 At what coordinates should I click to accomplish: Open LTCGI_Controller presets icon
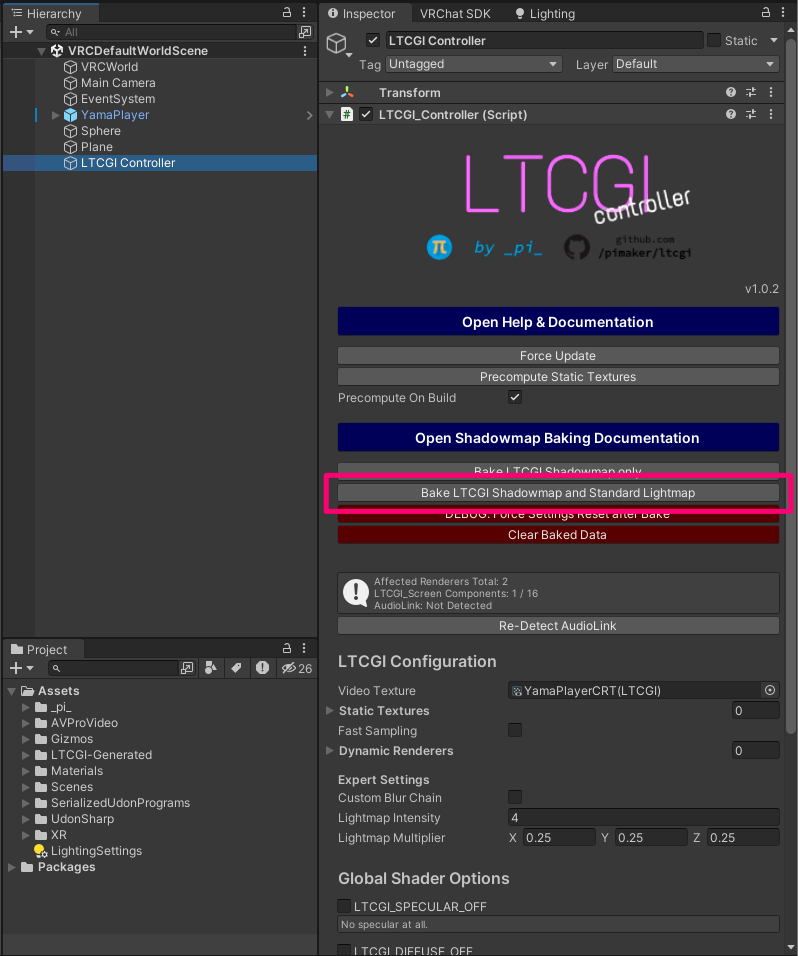tap(751, 114)
